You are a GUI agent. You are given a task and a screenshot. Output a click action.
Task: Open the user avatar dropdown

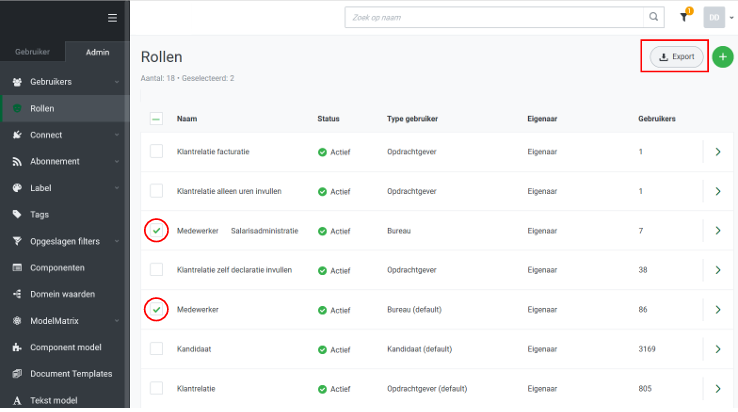(717, 17)
